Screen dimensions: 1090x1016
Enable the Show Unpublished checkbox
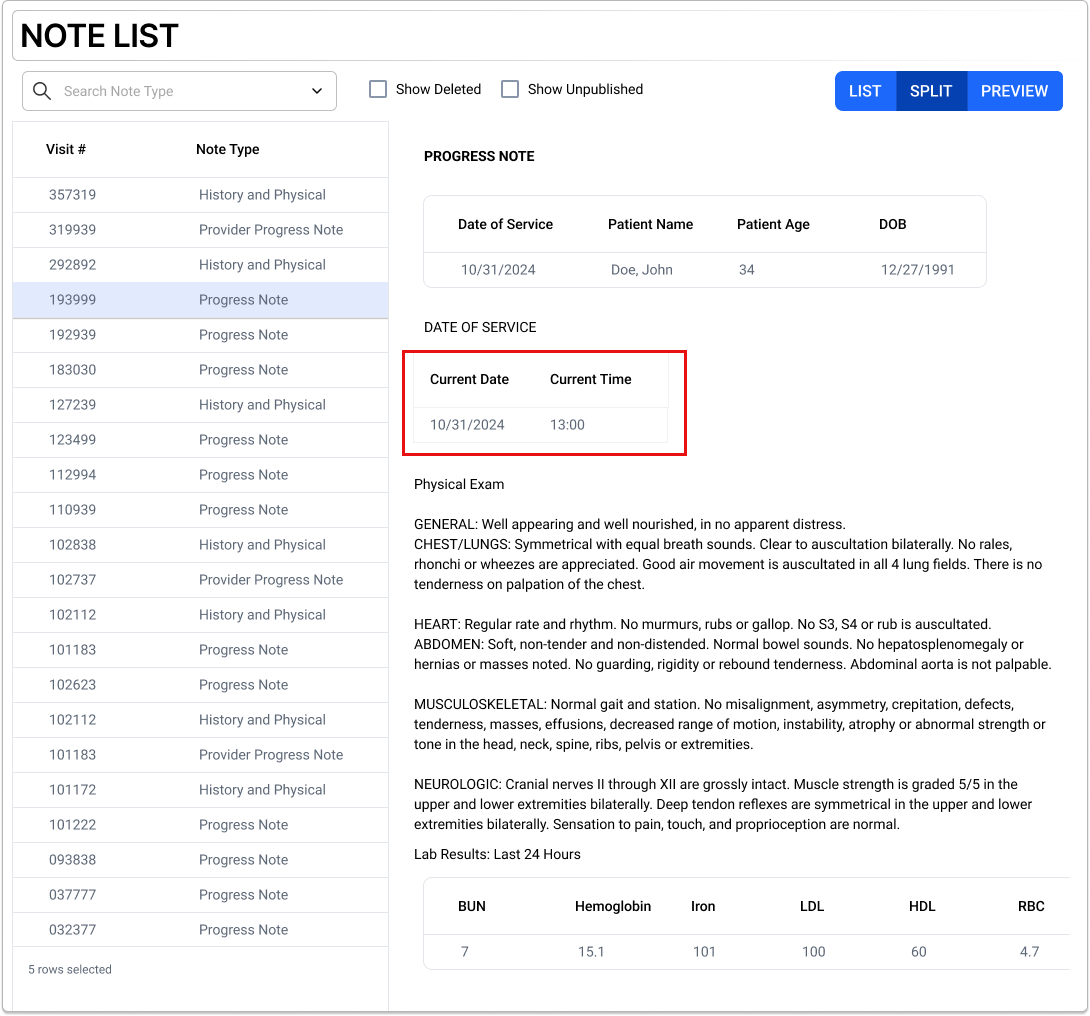coord(510,89)
